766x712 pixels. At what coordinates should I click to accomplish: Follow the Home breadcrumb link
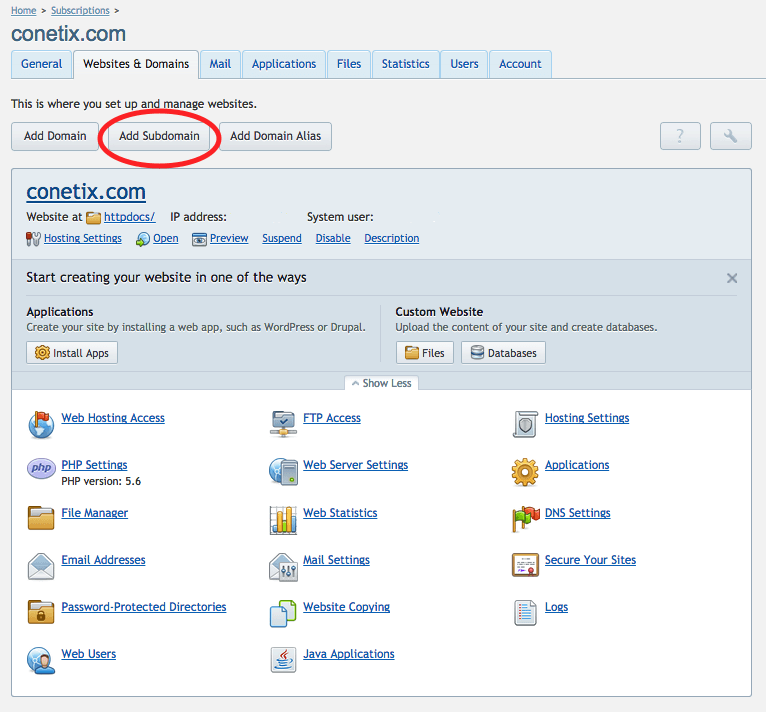(23, 10)
